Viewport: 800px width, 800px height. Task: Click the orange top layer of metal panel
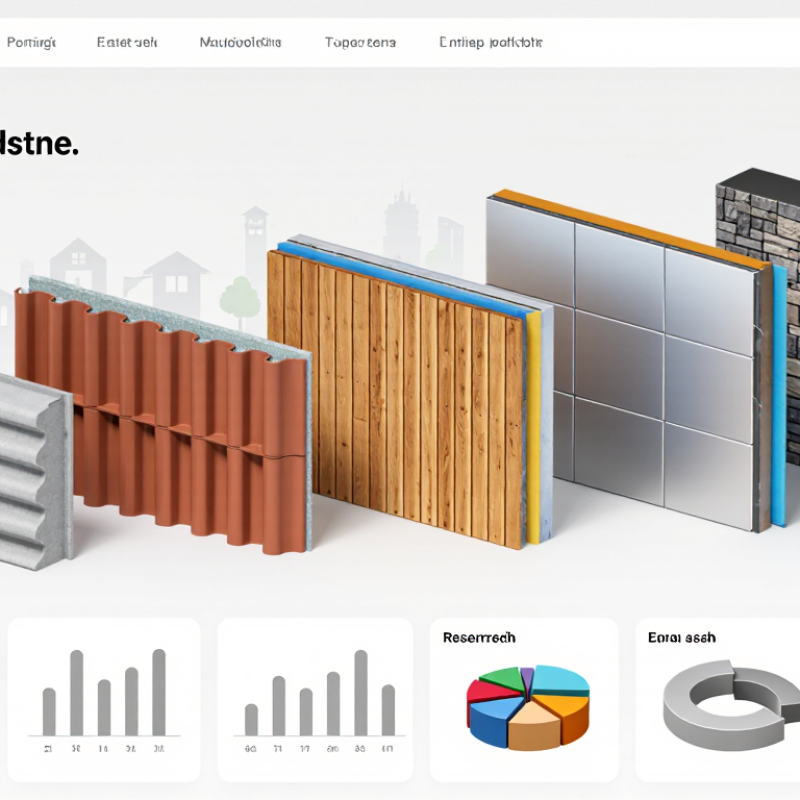(630, 227)
